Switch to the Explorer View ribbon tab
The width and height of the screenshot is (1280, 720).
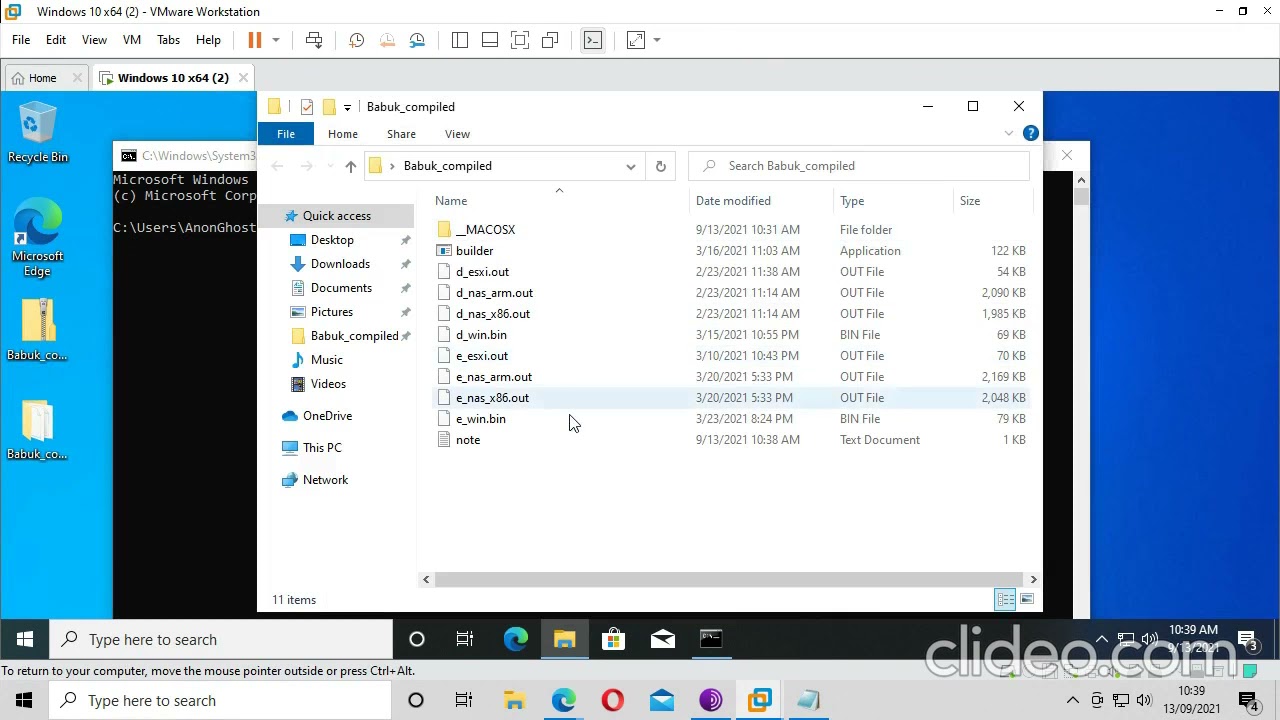457,134
